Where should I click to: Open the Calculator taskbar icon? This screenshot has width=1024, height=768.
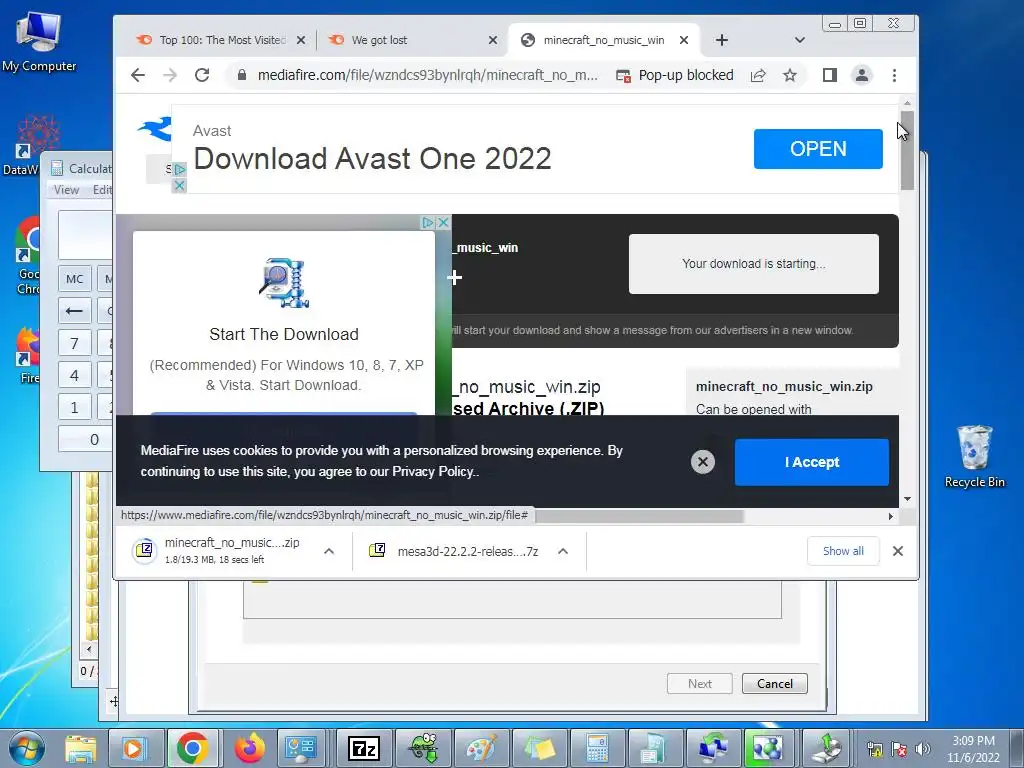pyautogui.click(x=596, y=748)
